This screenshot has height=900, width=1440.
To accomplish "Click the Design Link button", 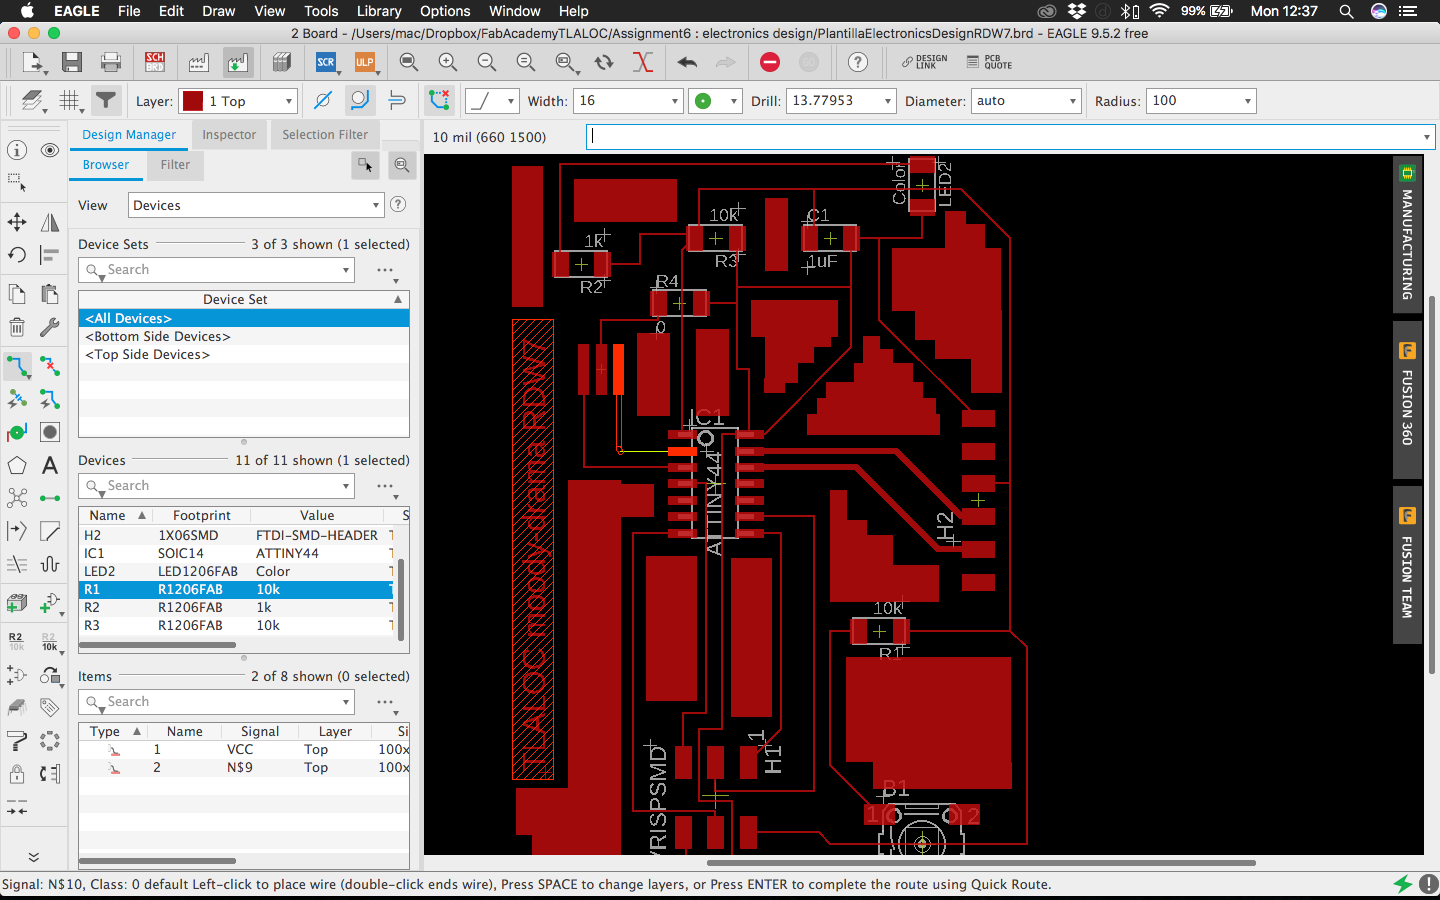I will (x=924, y=62).
